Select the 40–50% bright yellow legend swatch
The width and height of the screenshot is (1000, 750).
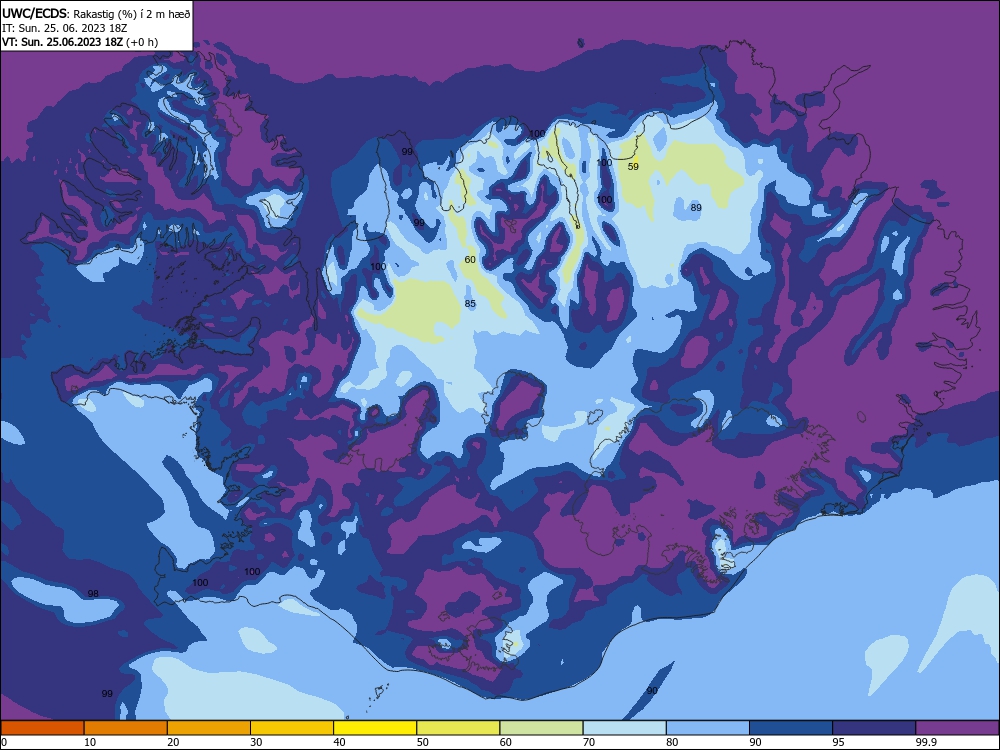pyautogui.click(x=375, y=728)
